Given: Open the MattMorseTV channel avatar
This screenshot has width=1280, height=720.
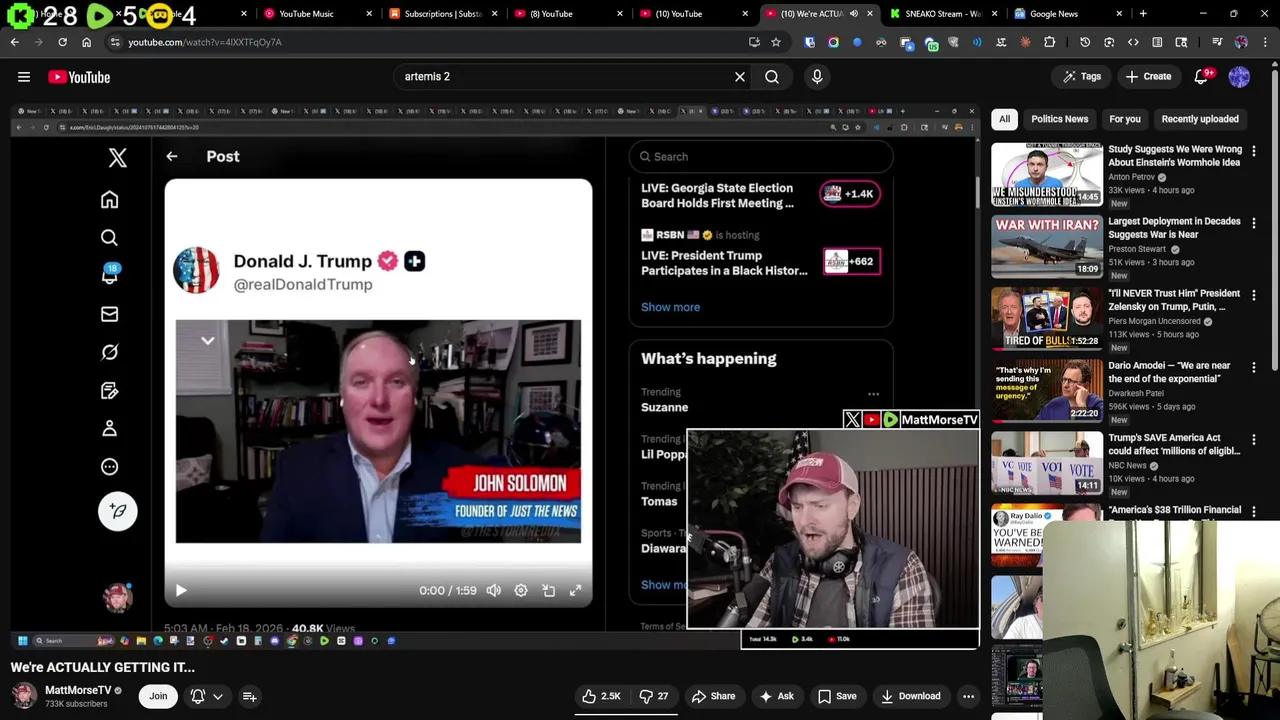Looking at the screenshot, I should click(24, 696).
